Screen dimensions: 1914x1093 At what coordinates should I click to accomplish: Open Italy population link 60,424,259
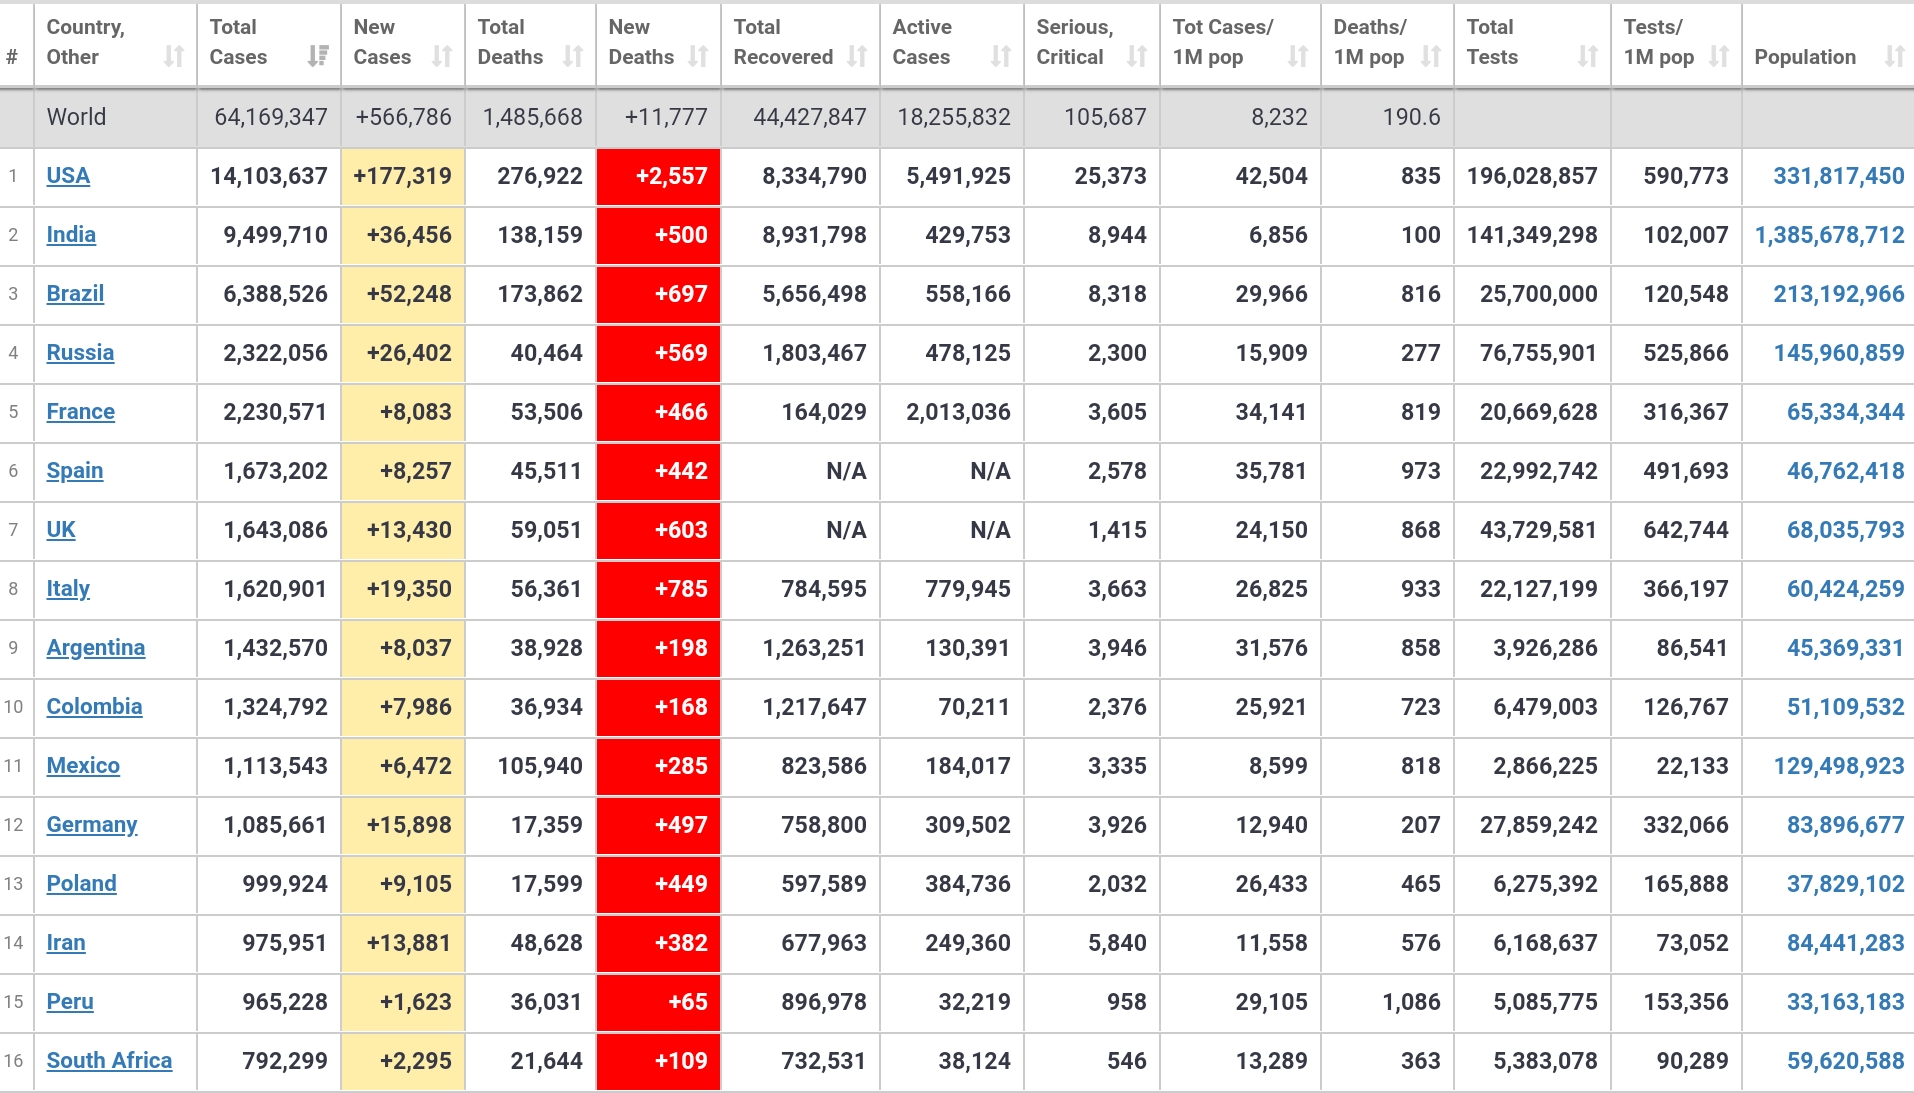(1846, 589)
